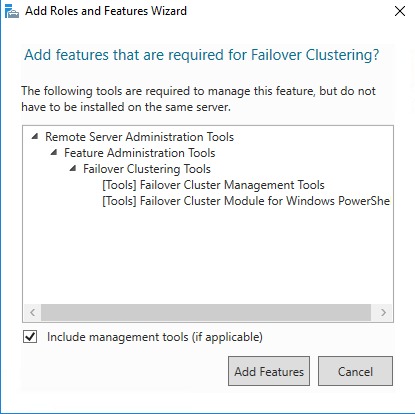Select Failover Cluster Module for Windows PowerShell
This screenshot has width=415, height=414.
click(246, 201)
